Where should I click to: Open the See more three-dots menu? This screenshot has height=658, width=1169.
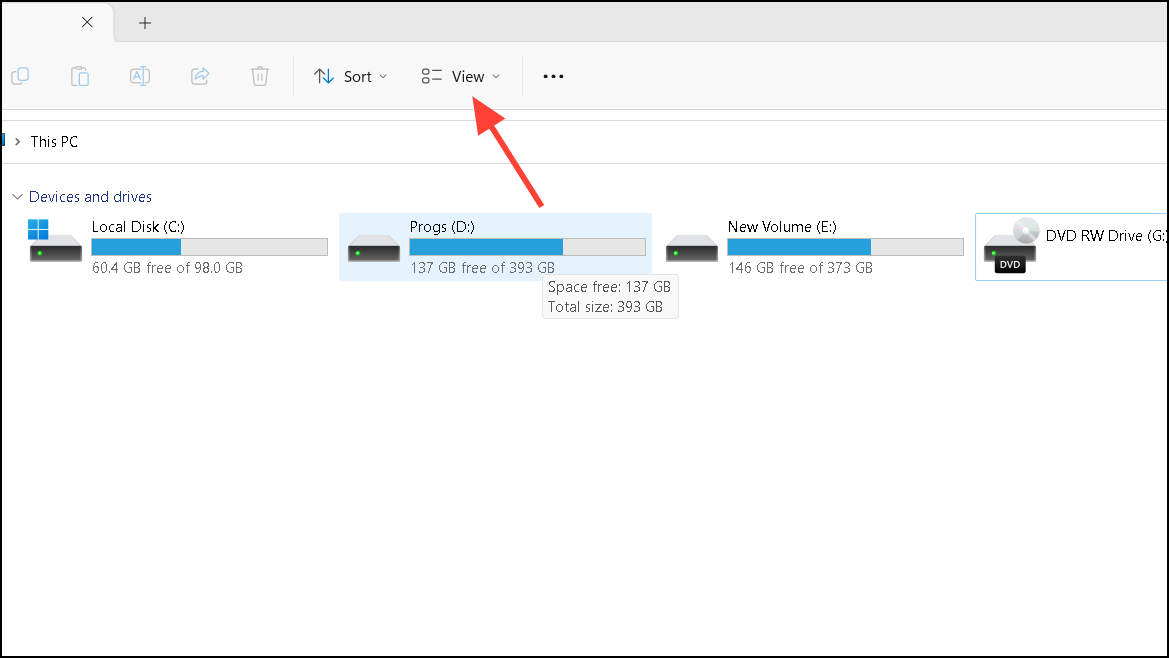(553, 76)
